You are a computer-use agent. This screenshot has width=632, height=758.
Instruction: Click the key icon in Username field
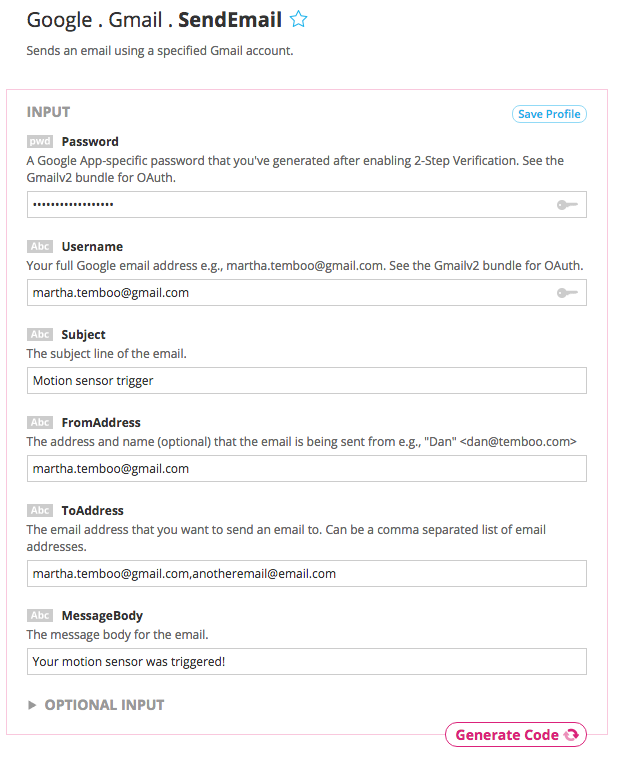pyautogui.click(x=567, y=293)
